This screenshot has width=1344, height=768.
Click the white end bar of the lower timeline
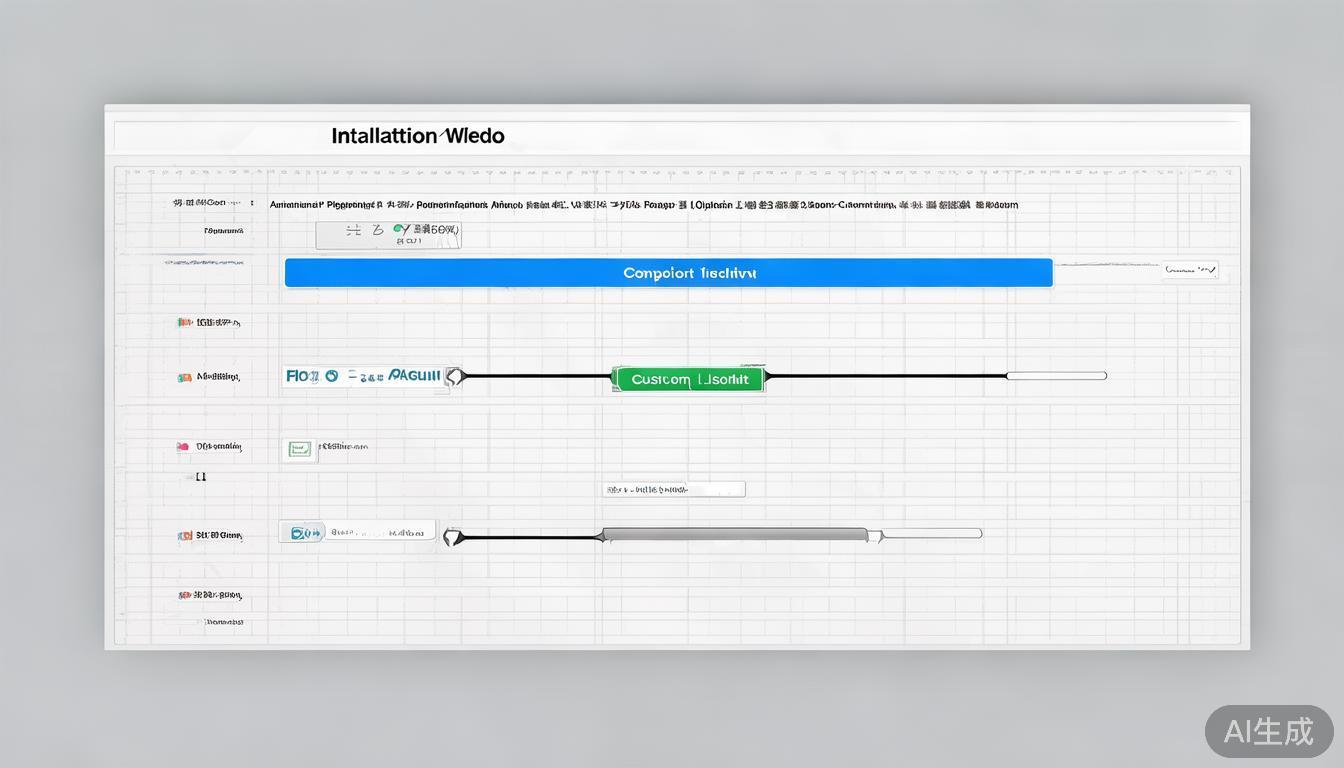tap(930, 534)
